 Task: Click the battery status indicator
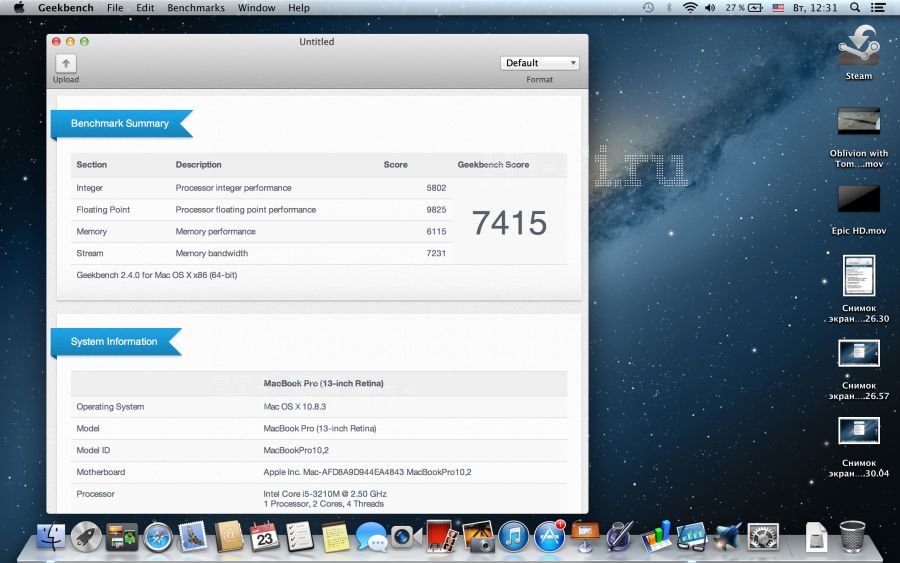pyautogui.click(x=743, y=8)
